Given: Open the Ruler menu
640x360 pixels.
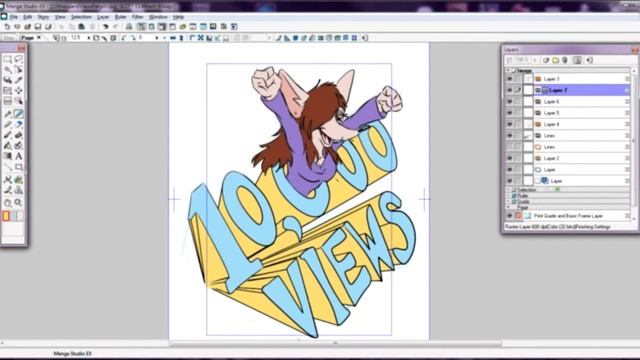Looking at the screenshot, I should tap(120, 17).
